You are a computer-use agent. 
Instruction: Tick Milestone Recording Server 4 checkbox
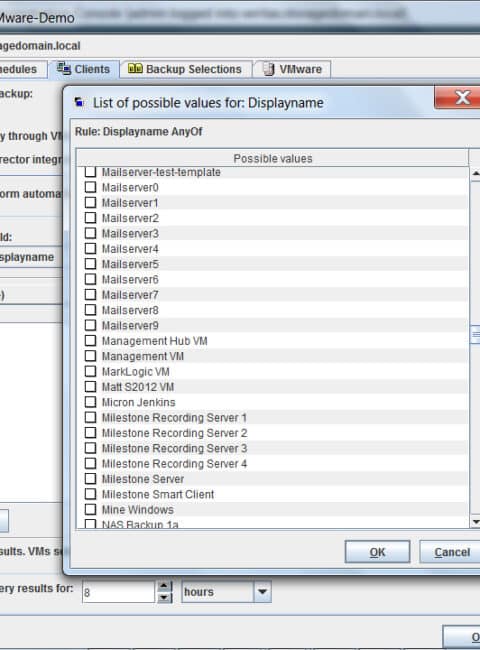[90, 463]
